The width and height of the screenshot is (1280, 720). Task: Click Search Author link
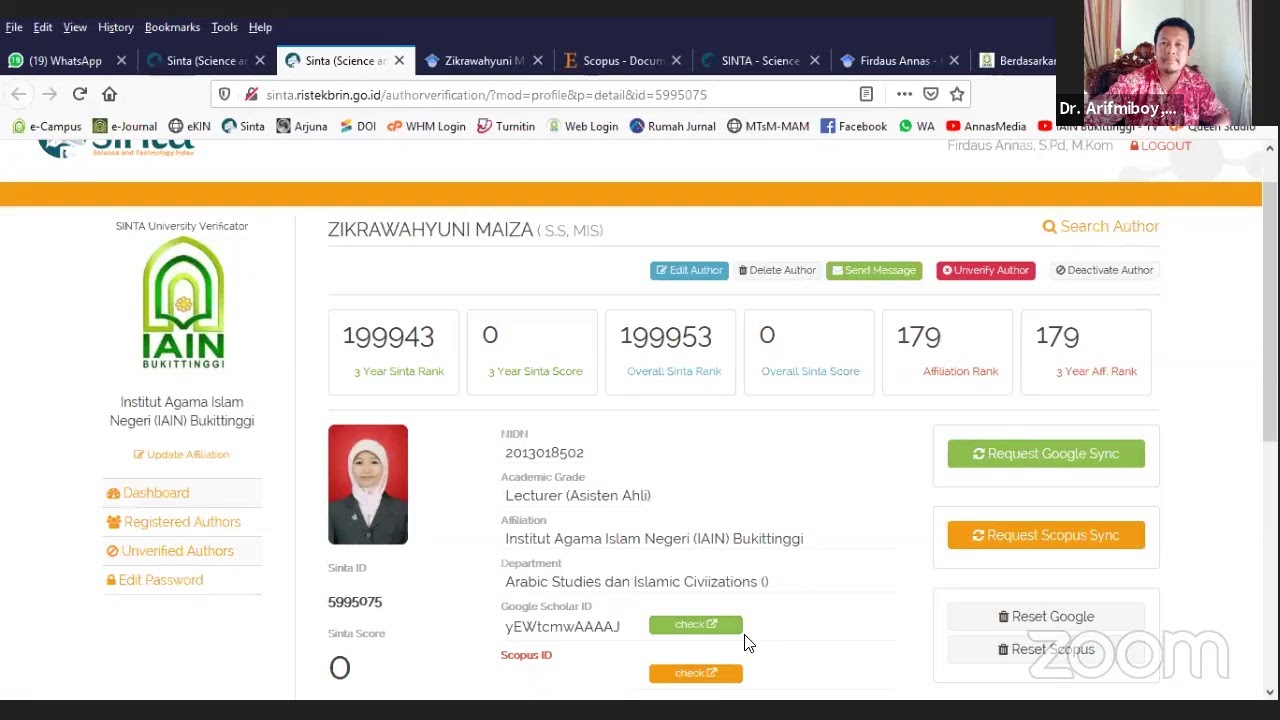1101,227
